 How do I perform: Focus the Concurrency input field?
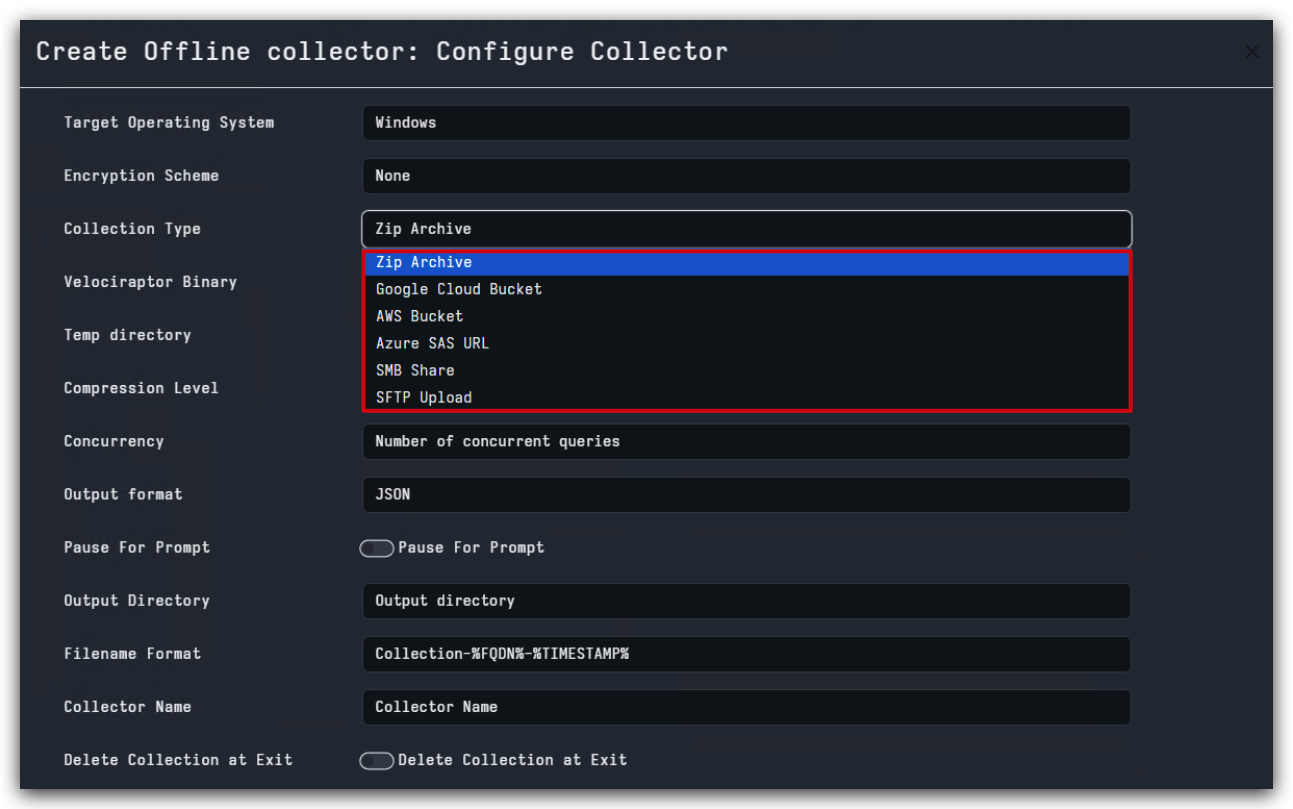(746, 442)
